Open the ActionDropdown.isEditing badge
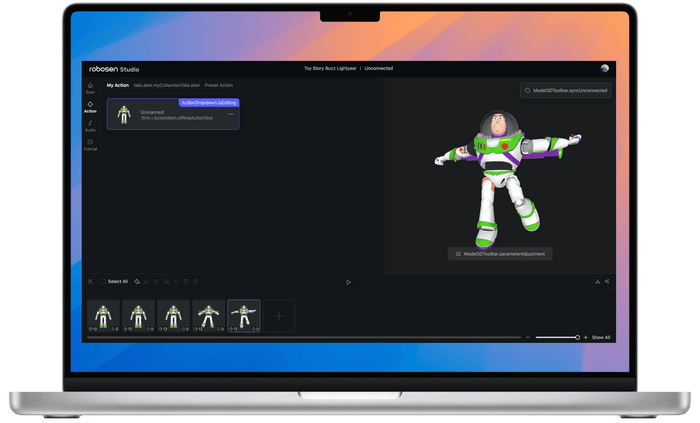Image resolution: width=700 pixels, height=423 pixels. pyautogui.click(x=207, y=102)
